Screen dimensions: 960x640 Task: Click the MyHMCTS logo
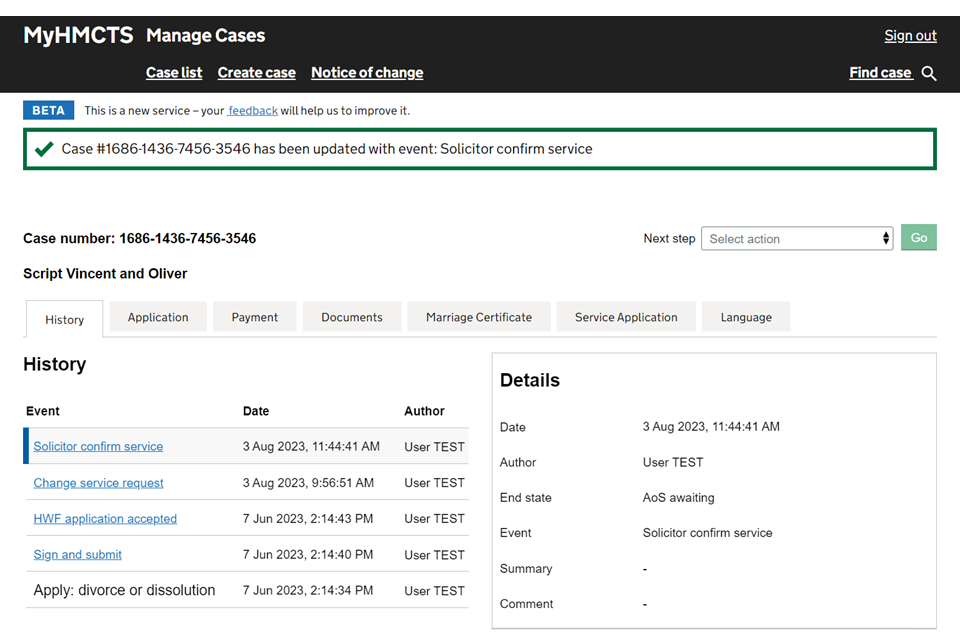click(78, 35)
